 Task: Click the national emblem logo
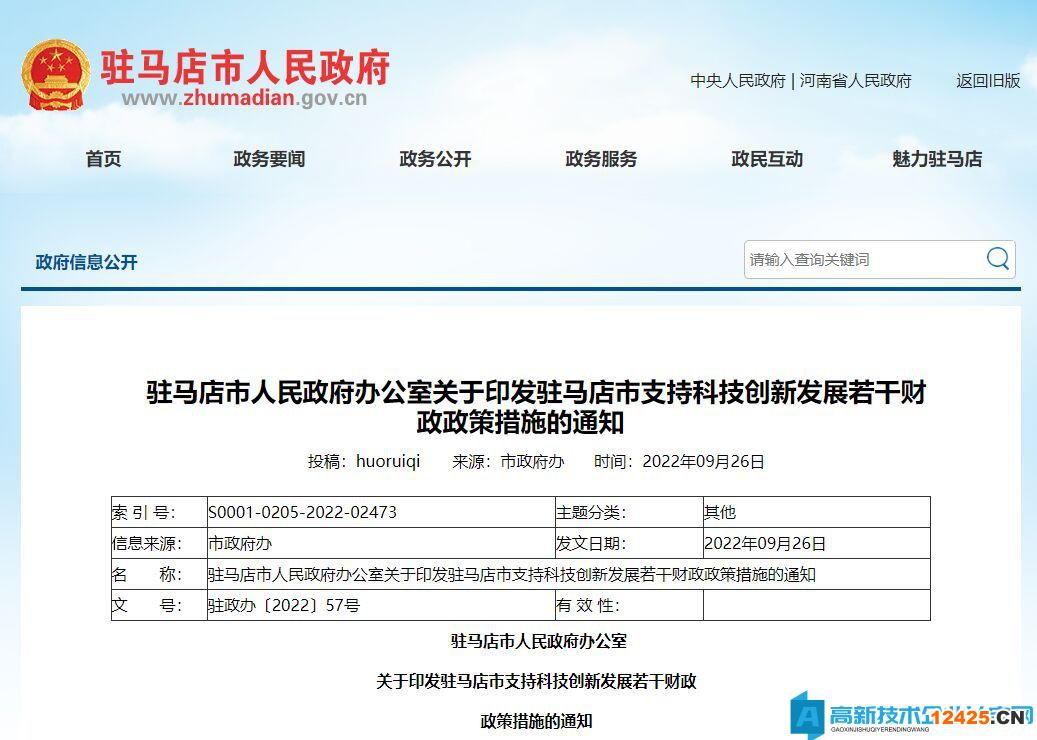(x=56, y=75)
